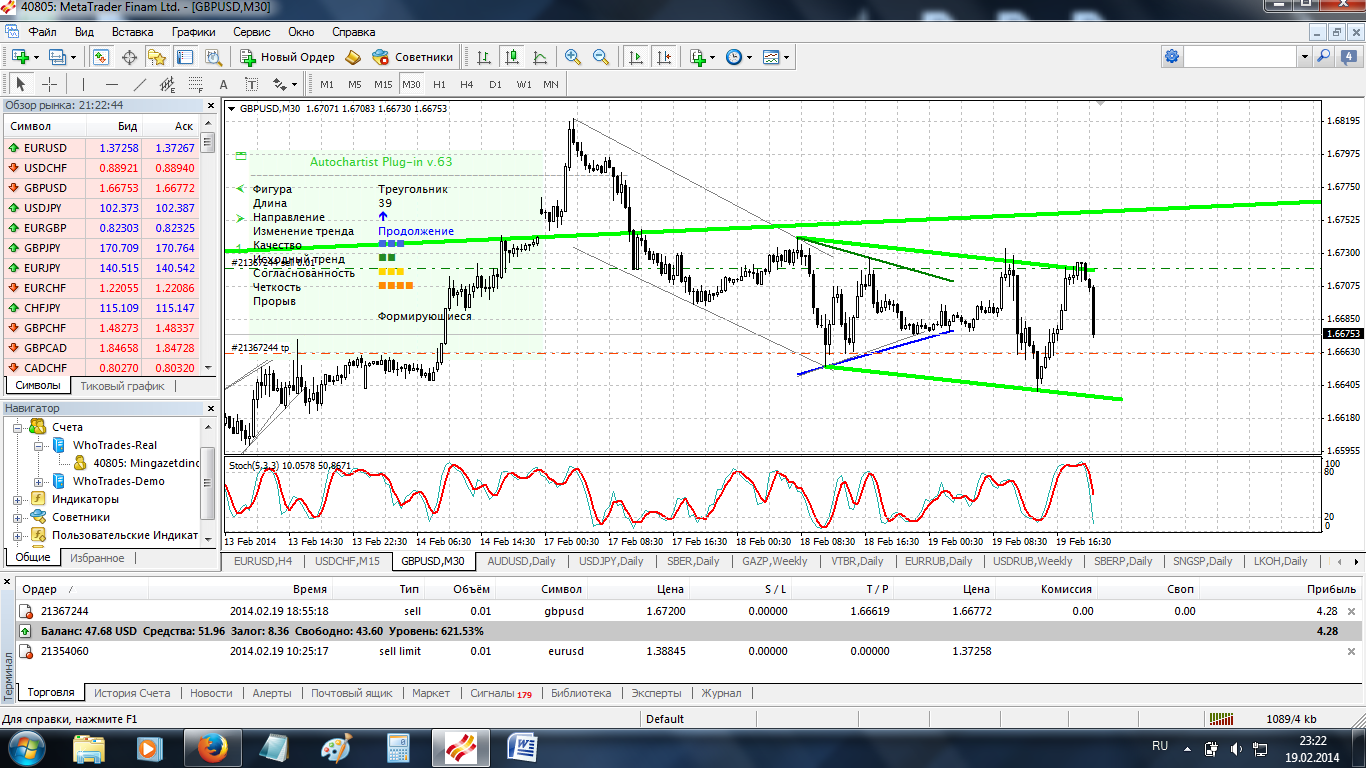
Task: Toggle chart shift icon
Action: [x=664, y=57]
